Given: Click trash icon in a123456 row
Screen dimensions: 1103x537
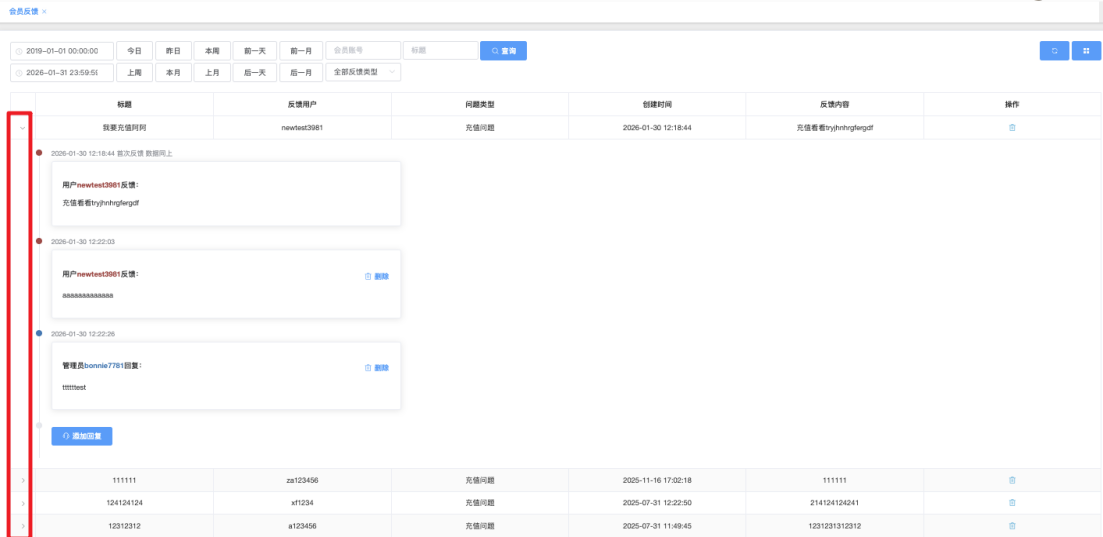Looking at the screenshot, I should 1012,525.
